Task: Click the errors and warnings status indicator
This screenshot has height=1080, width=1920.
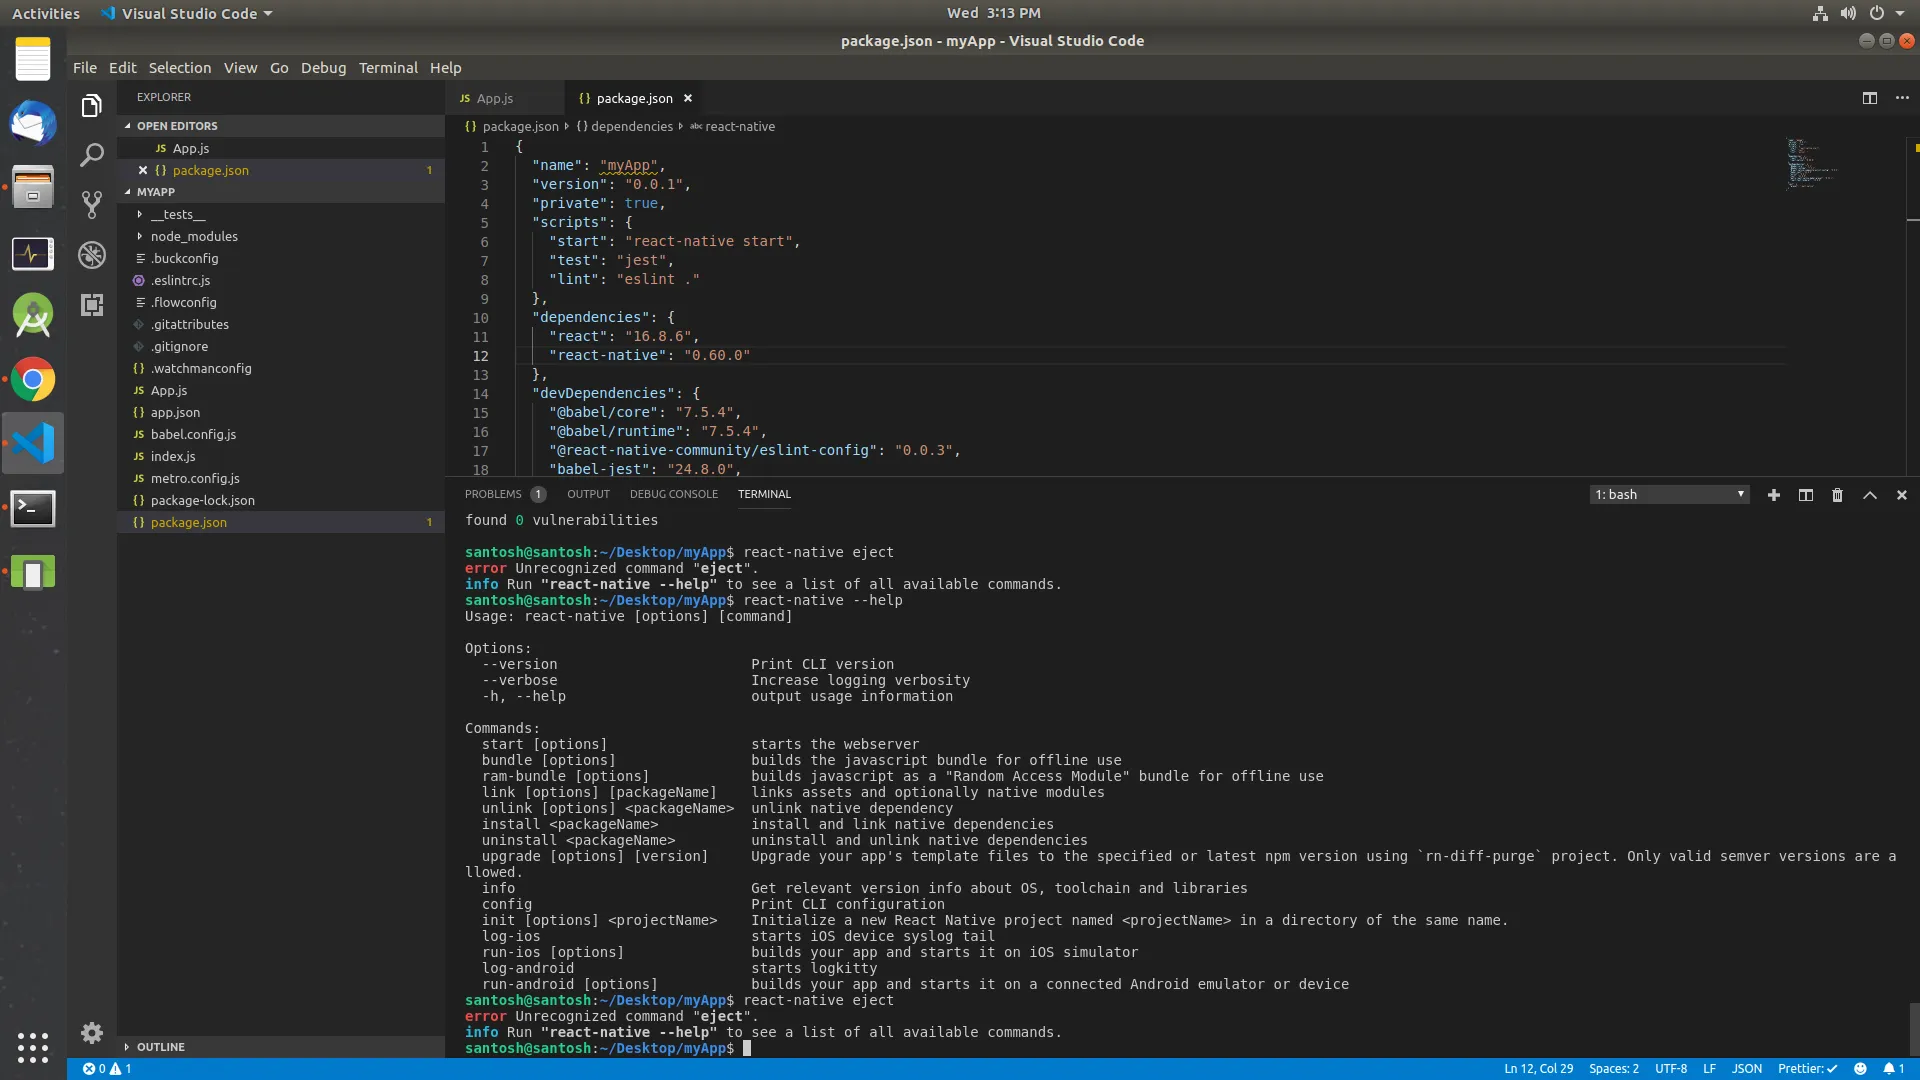Action: 107,1068
